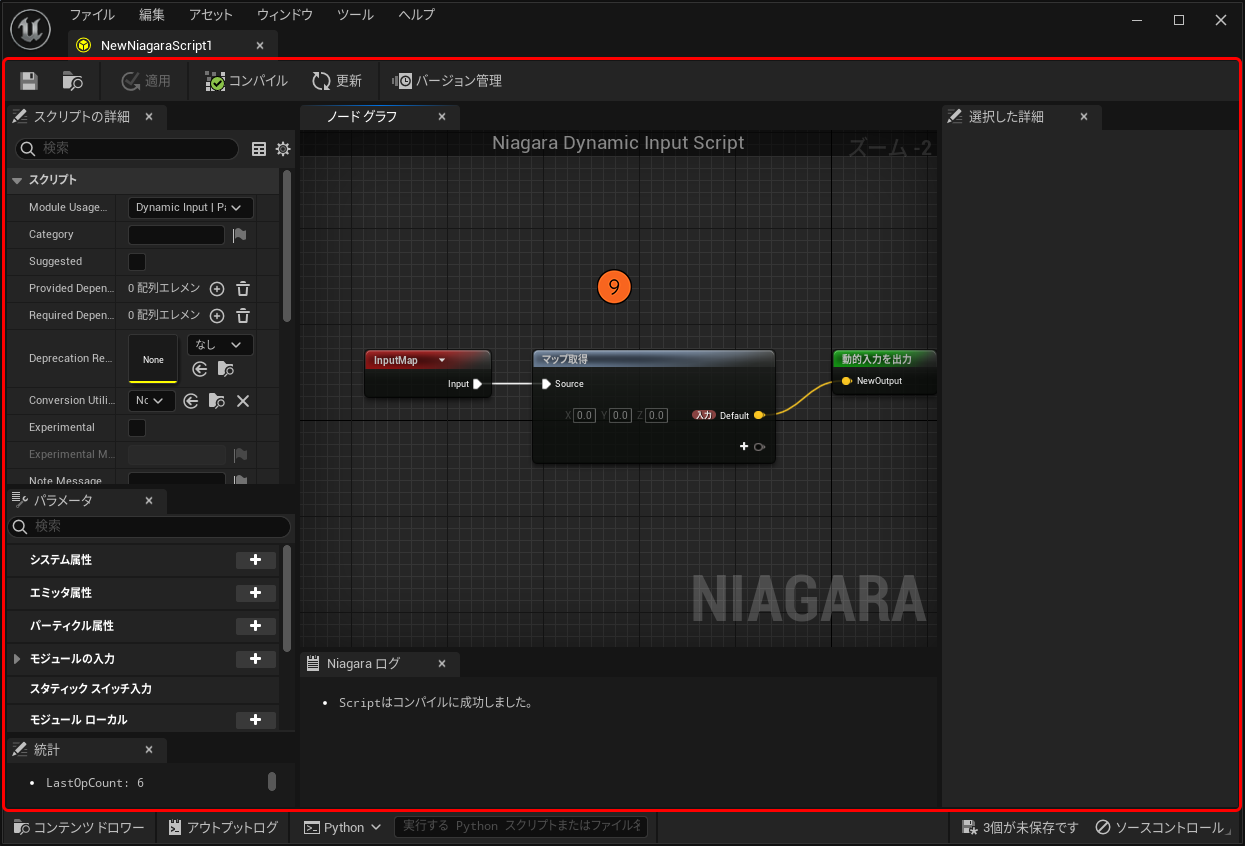1245x846 pixels.
Task: Click the 更新 (Refresh) toolbar button
Action: tap(337, 81)
